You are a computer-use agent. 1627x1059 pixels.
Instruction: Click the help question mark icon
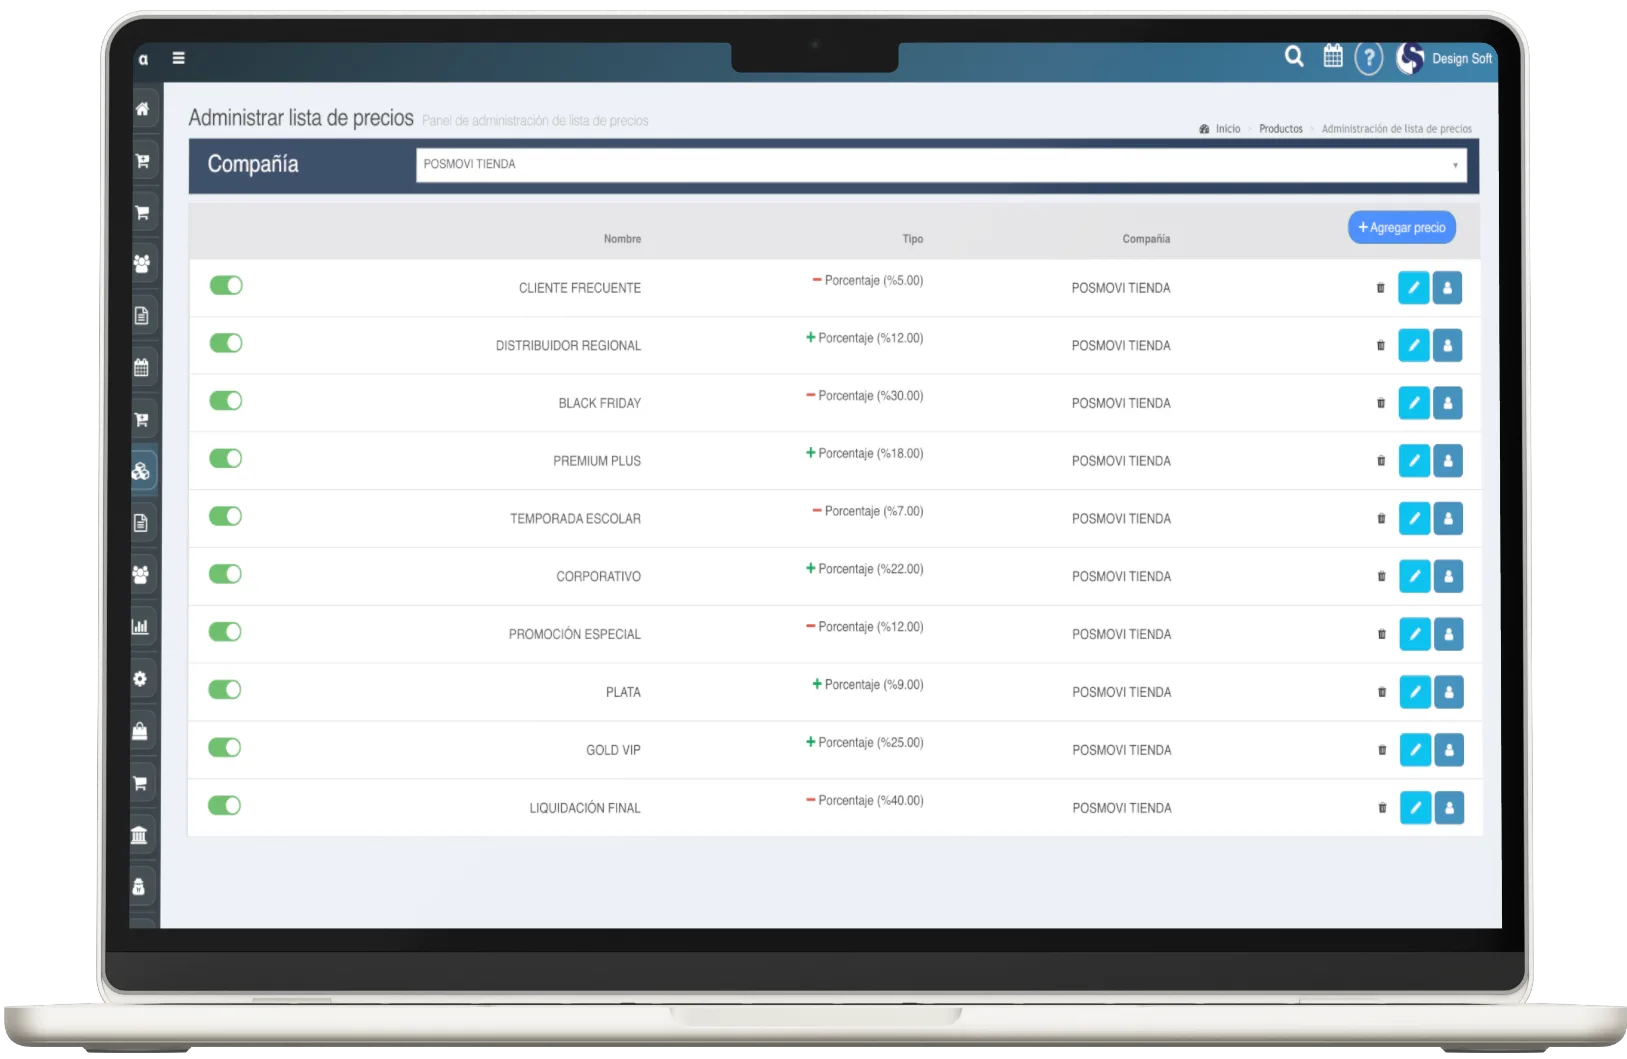pyautogui.click(x=1368, y=58)
